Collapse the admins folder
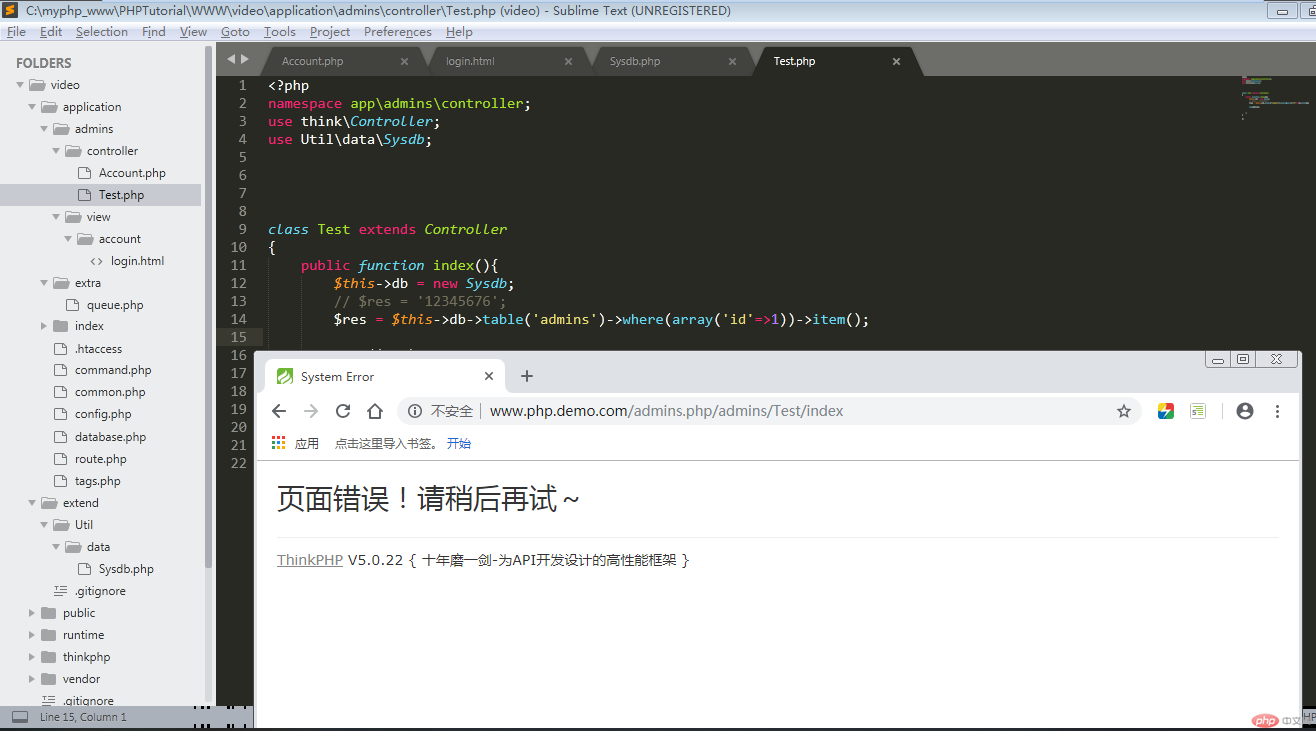The image size is (1316, 731). coord(44,129)
